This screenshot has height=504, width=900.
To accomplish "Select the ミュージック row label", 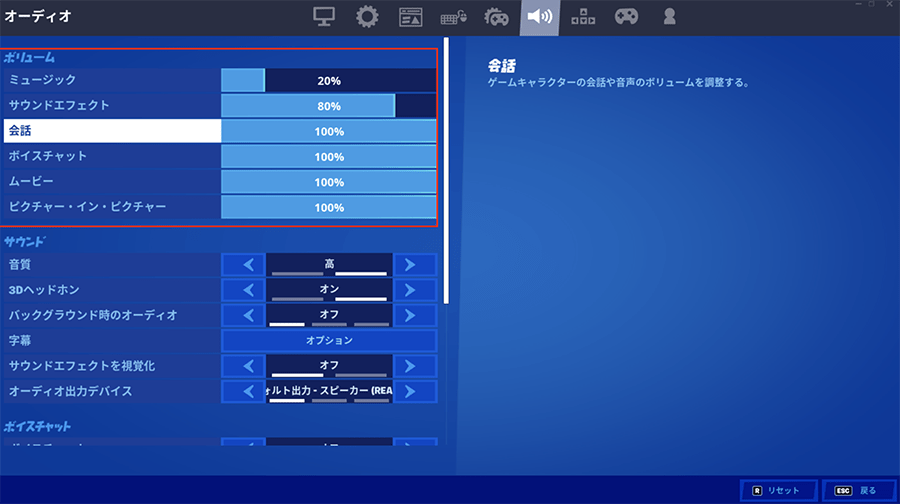I will click(x=112, y=80).
